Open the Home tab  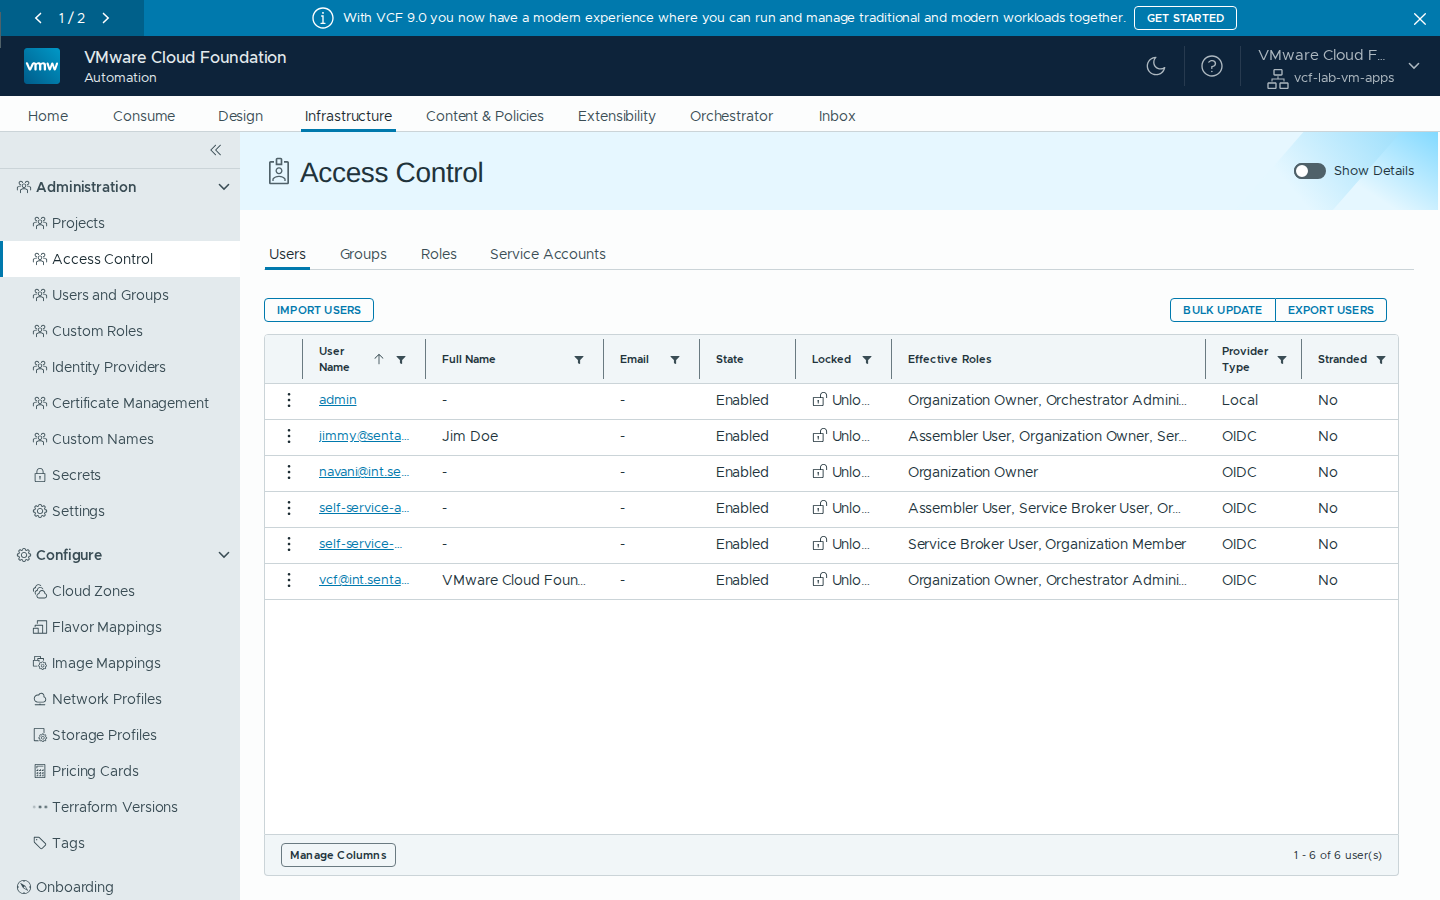click(48, 116)
